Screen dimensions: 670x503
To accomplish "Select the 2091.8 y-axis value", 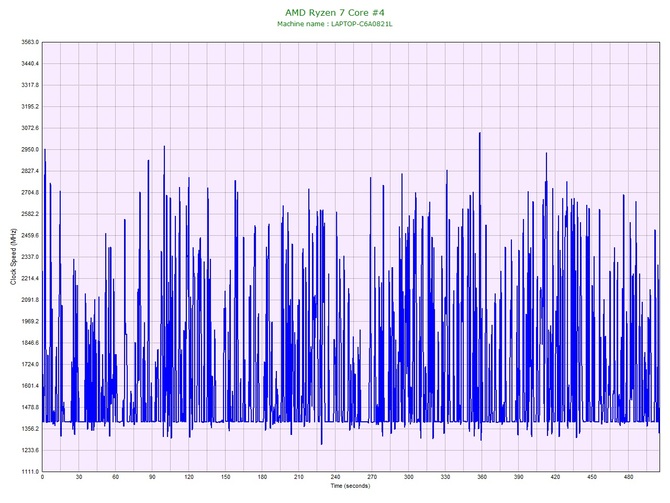I will [30, 300].
